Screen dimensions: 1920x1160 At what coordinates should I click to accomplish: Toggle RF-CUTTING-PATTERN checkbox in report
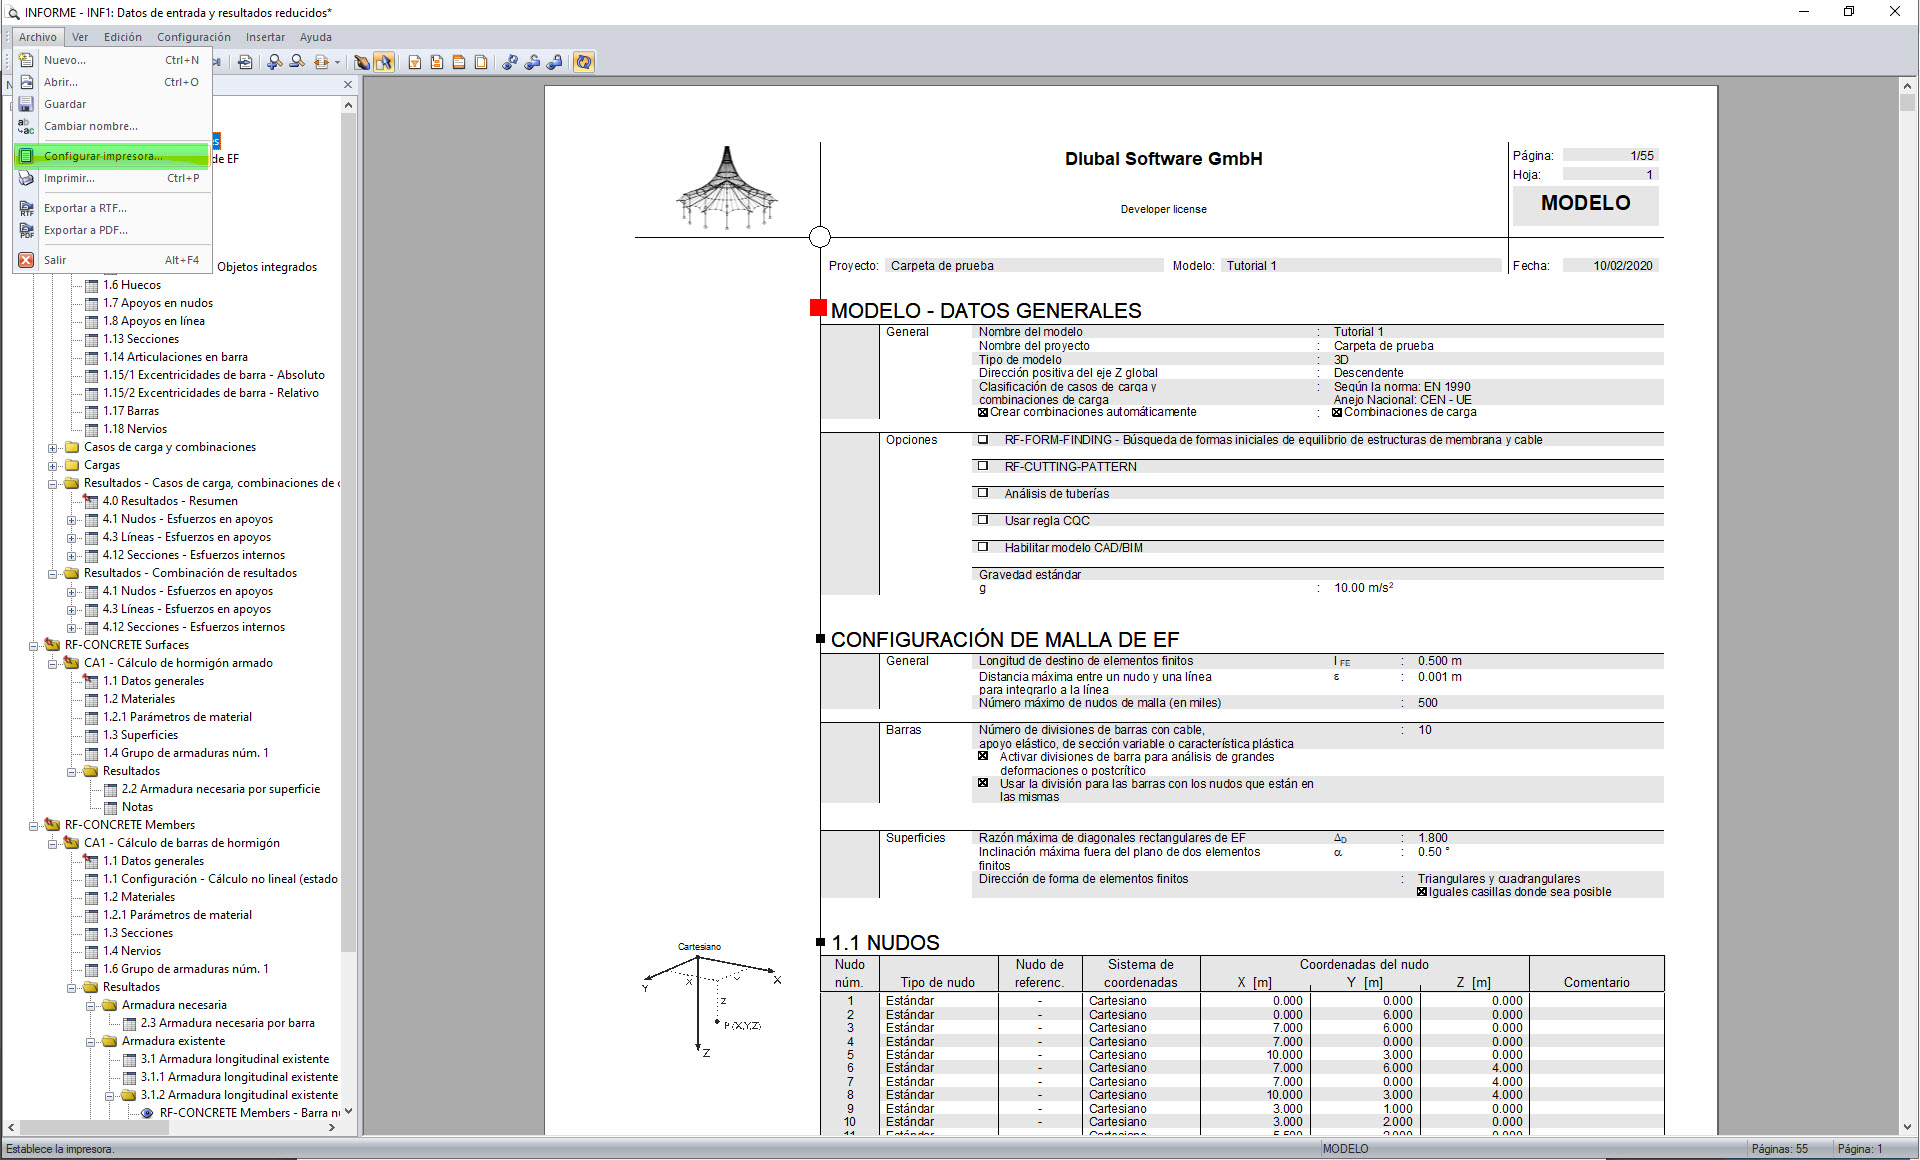click(983, 466)
